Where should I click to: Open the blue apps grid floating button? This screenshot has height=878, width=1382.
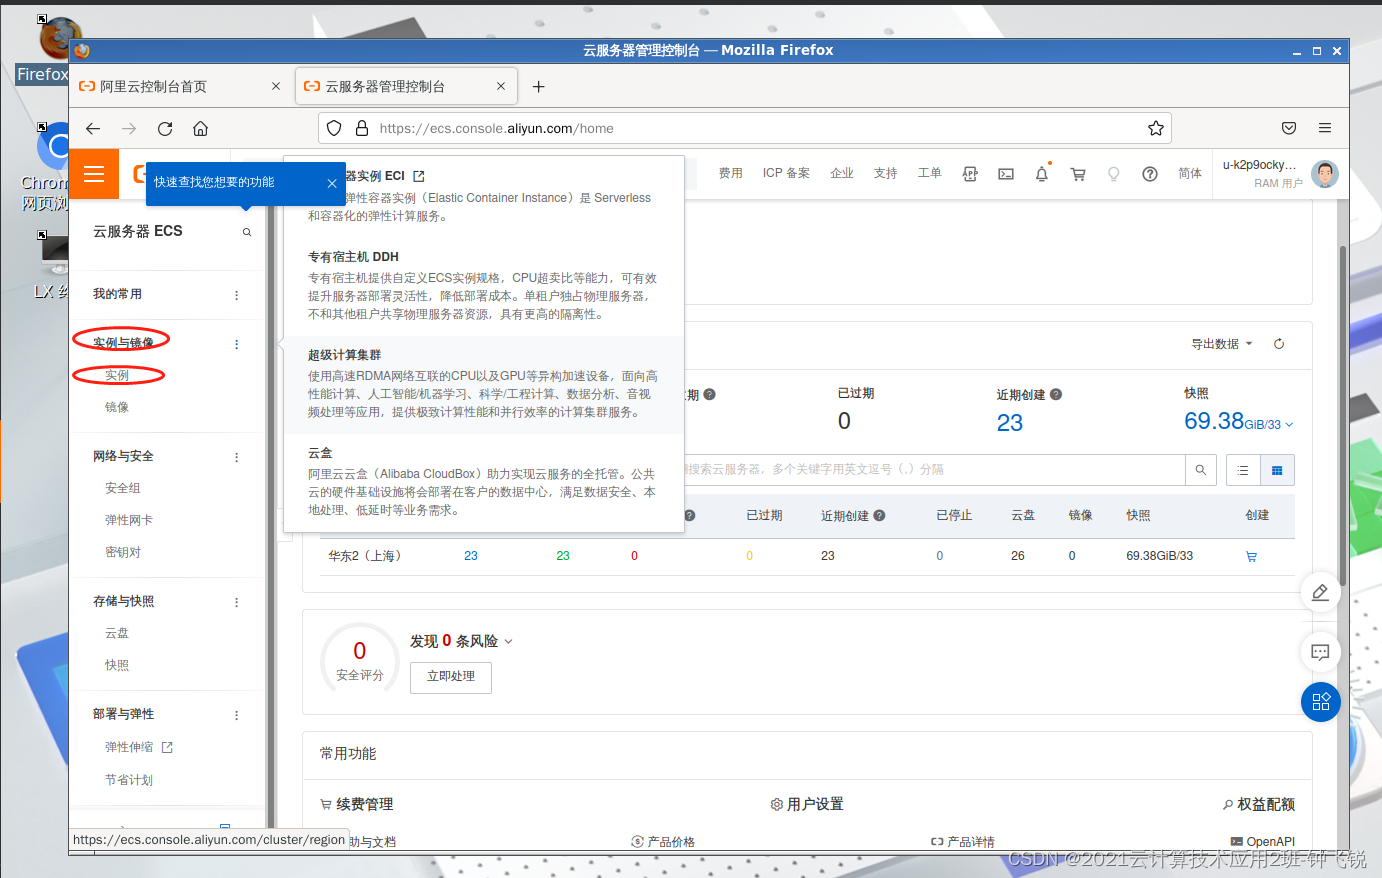(x=1320, y=702)
